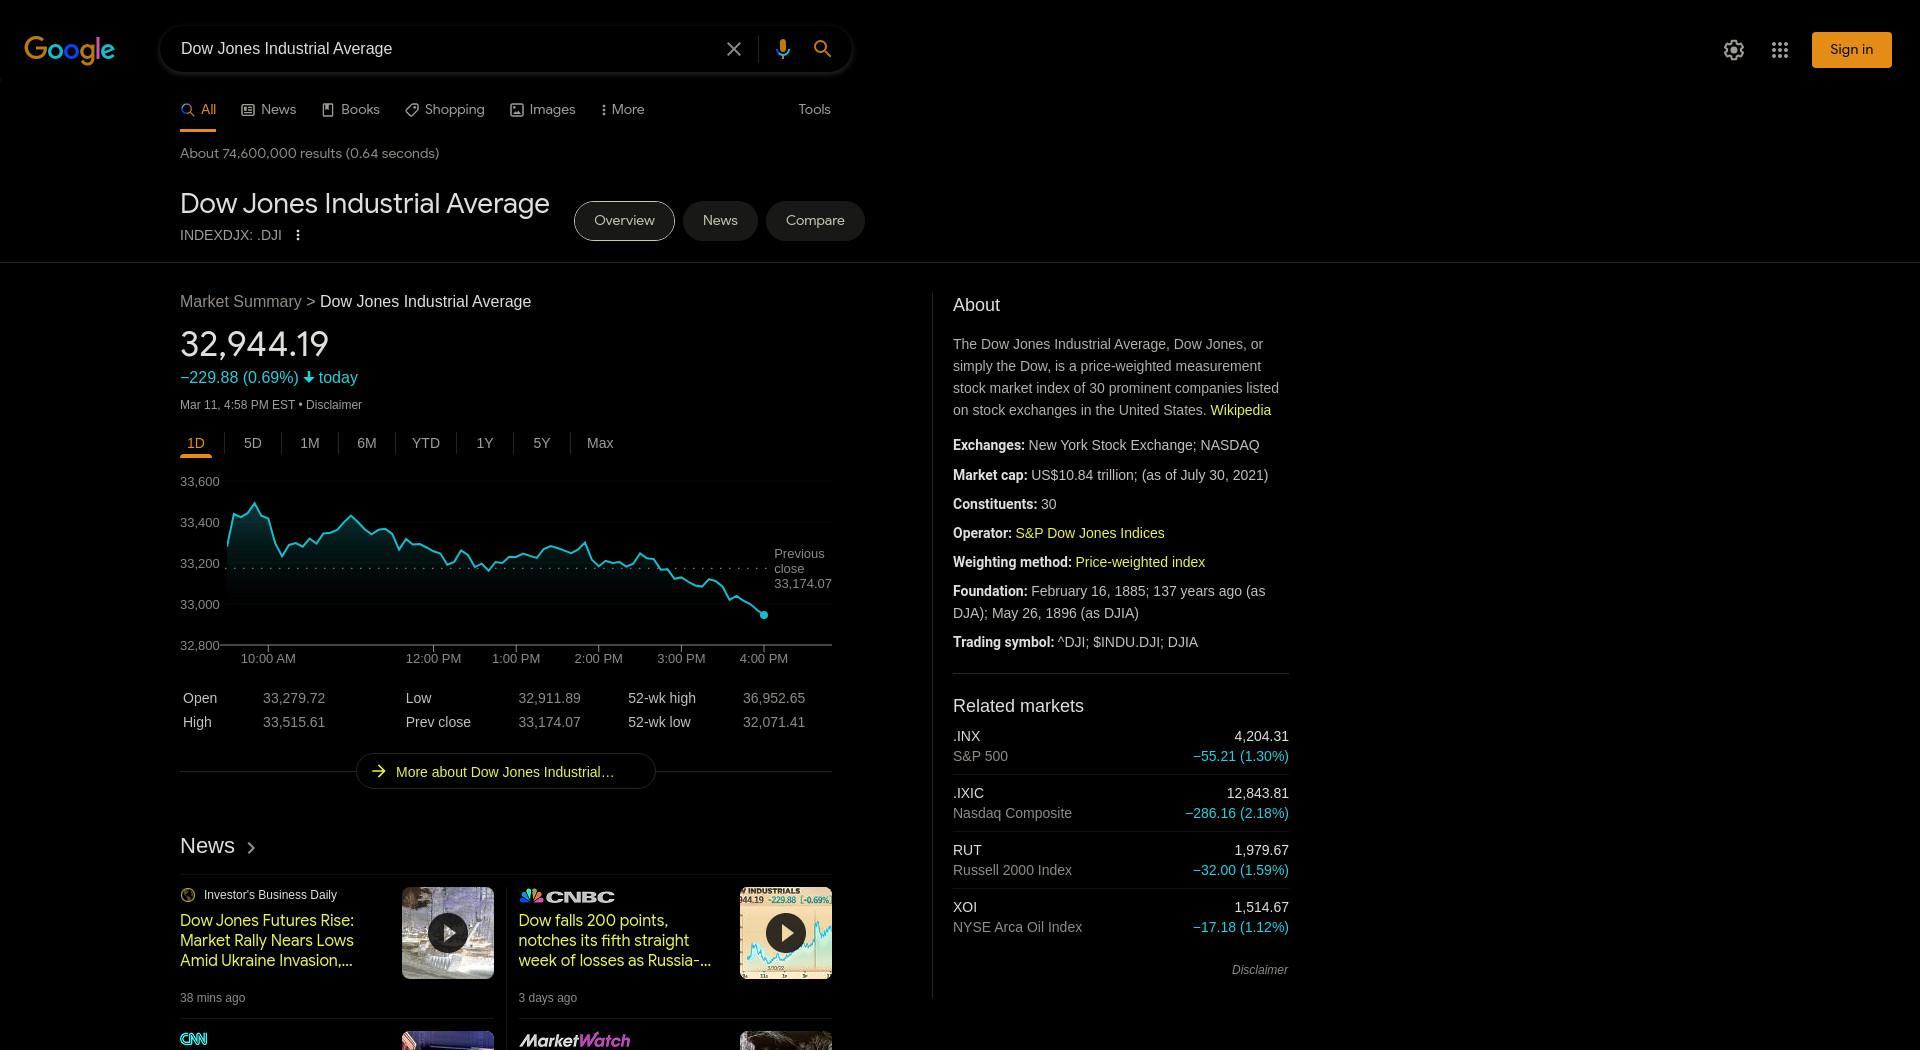Click the Market Summary breadcrumb link

(241, 302)
